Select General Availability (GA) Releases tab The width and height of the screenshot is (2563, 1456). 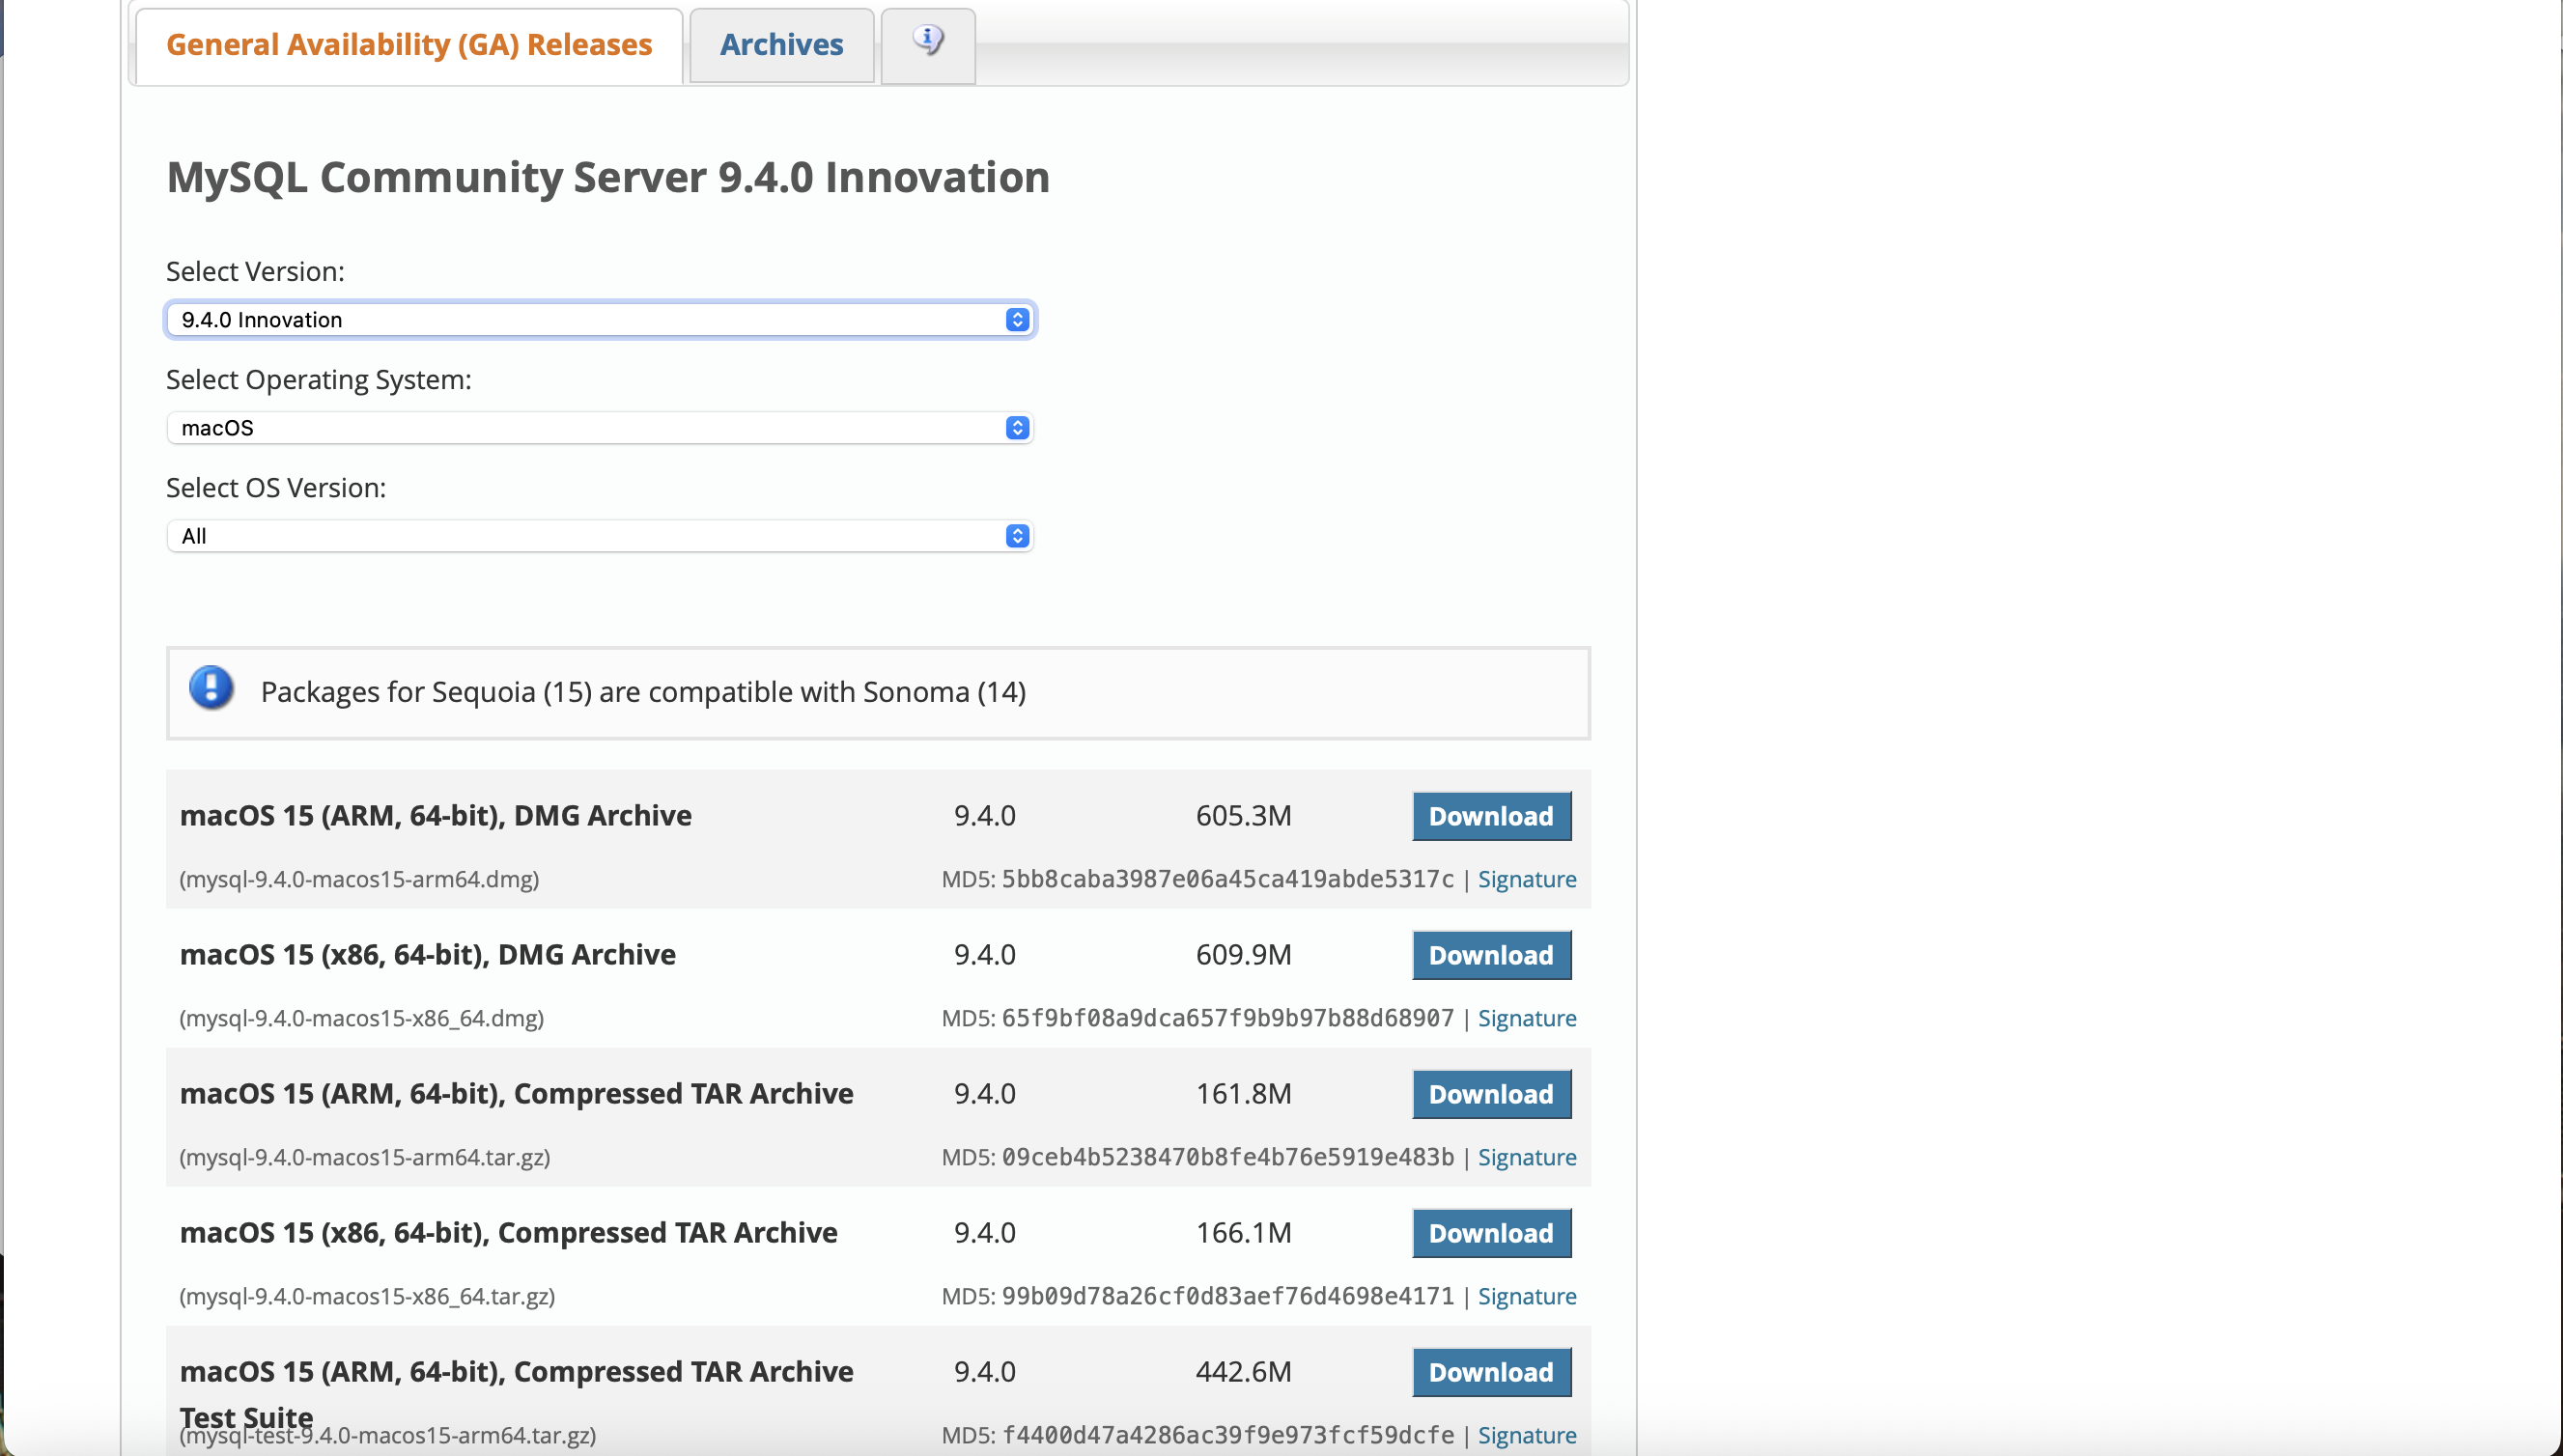[408, 45]
